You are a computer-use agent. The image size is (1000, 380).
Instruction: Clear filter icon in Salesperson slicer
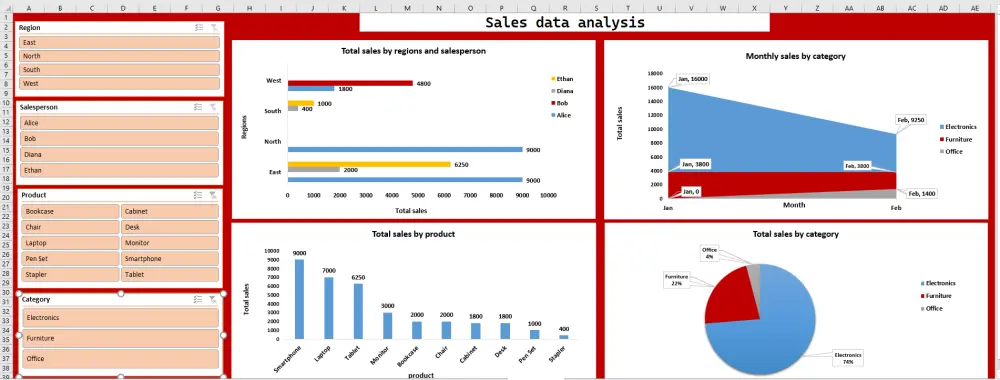pyautogui.click(x=214, y=107)
